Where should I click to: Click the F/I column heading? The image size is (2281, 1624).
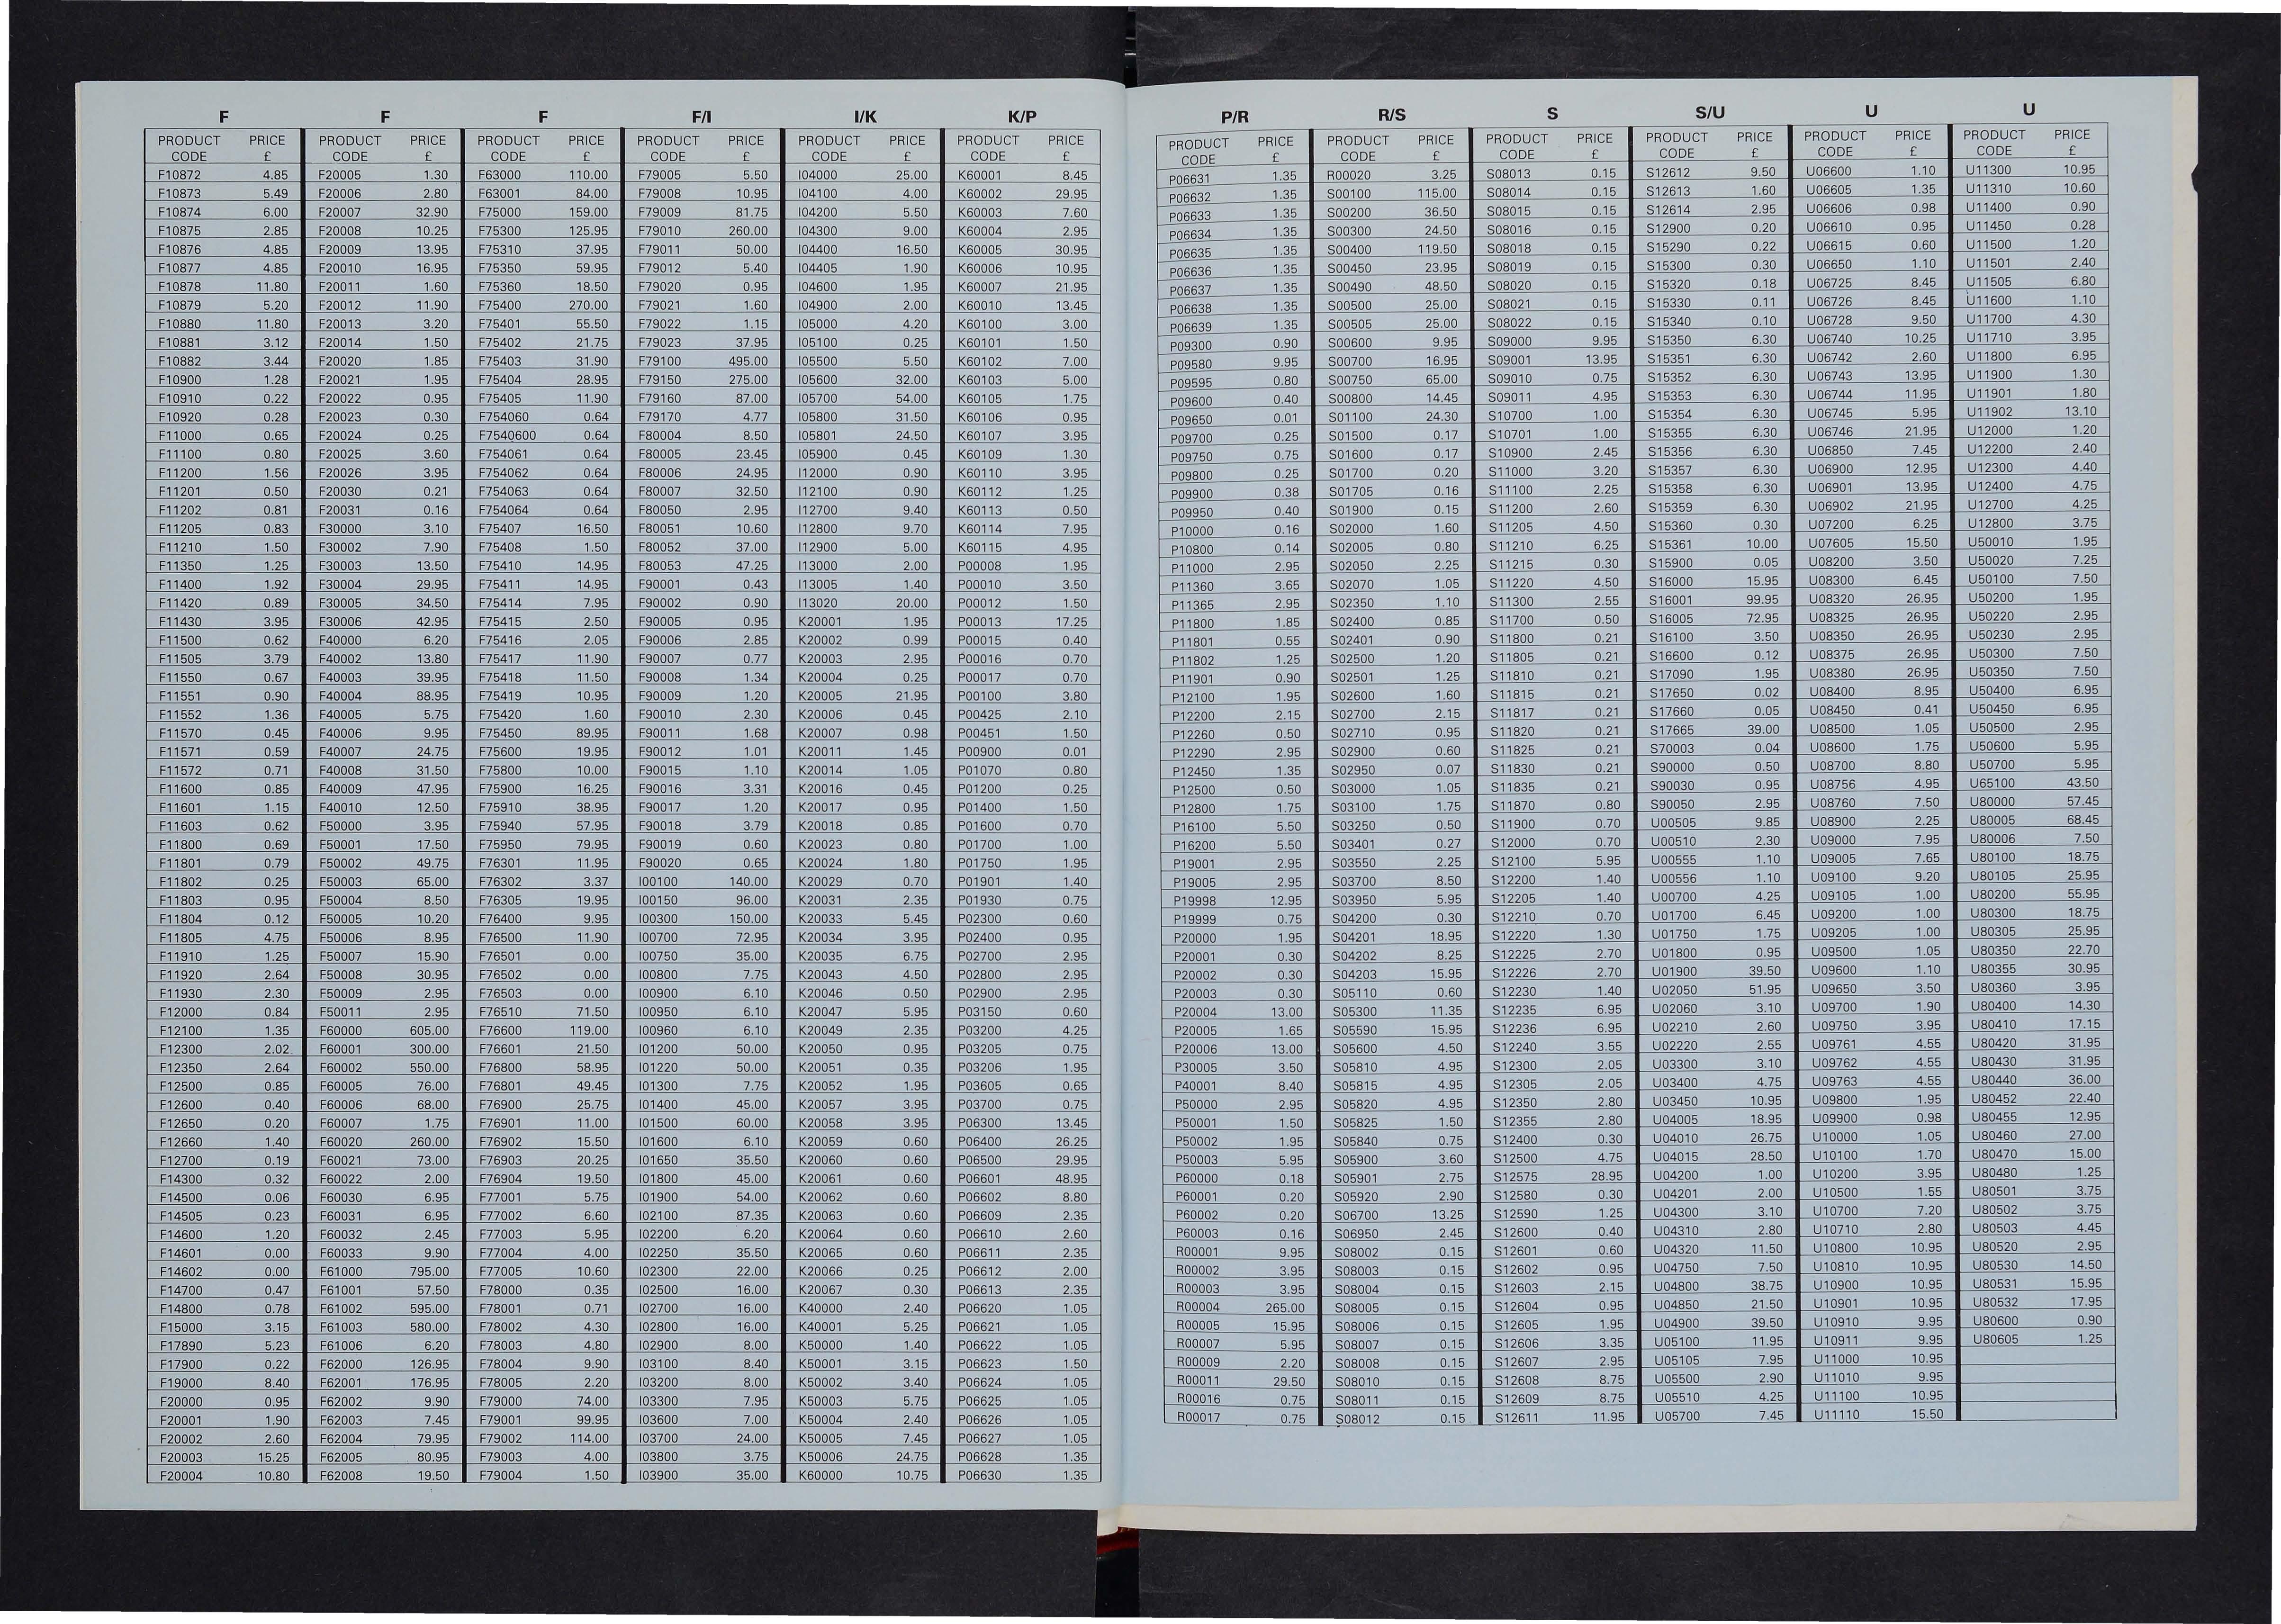click(701, 117)
